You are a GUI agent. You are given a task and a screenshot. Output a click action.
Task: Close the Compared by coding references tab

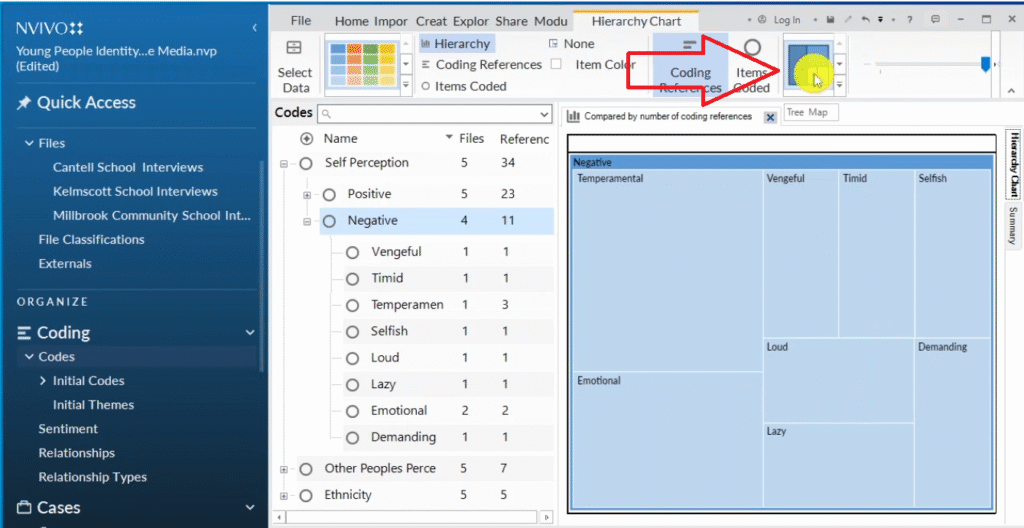click(770, 117)
